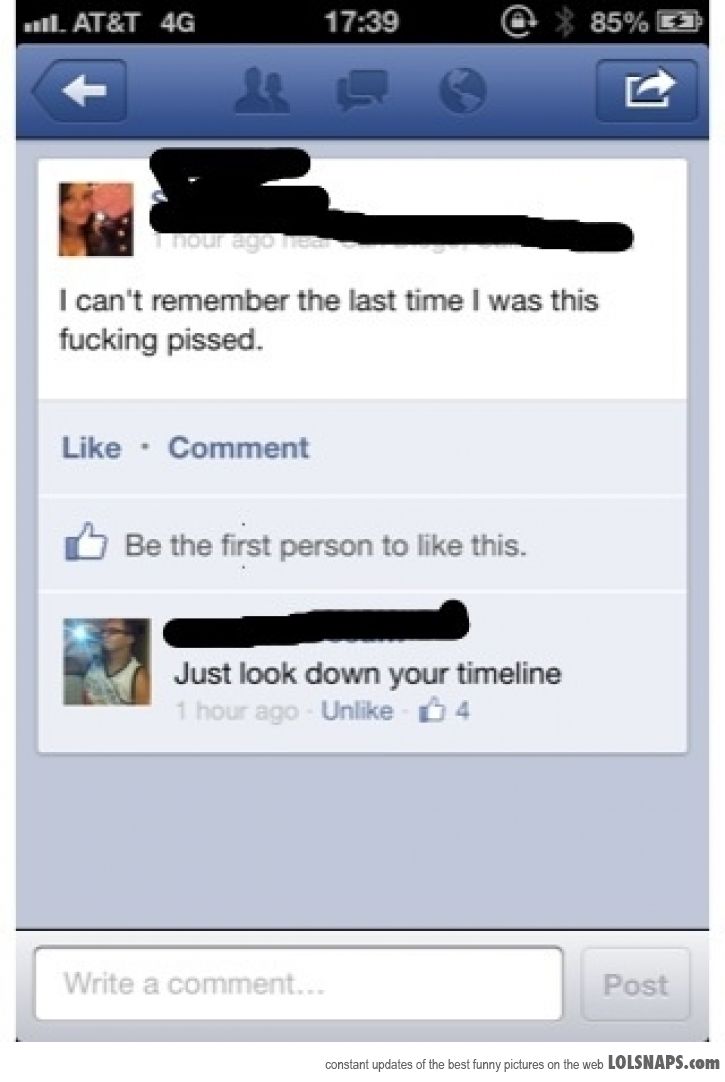Click the Comment link under the post
This screenshot has width=725, height=1082.
pyautogui.click(x=239, y=448)
